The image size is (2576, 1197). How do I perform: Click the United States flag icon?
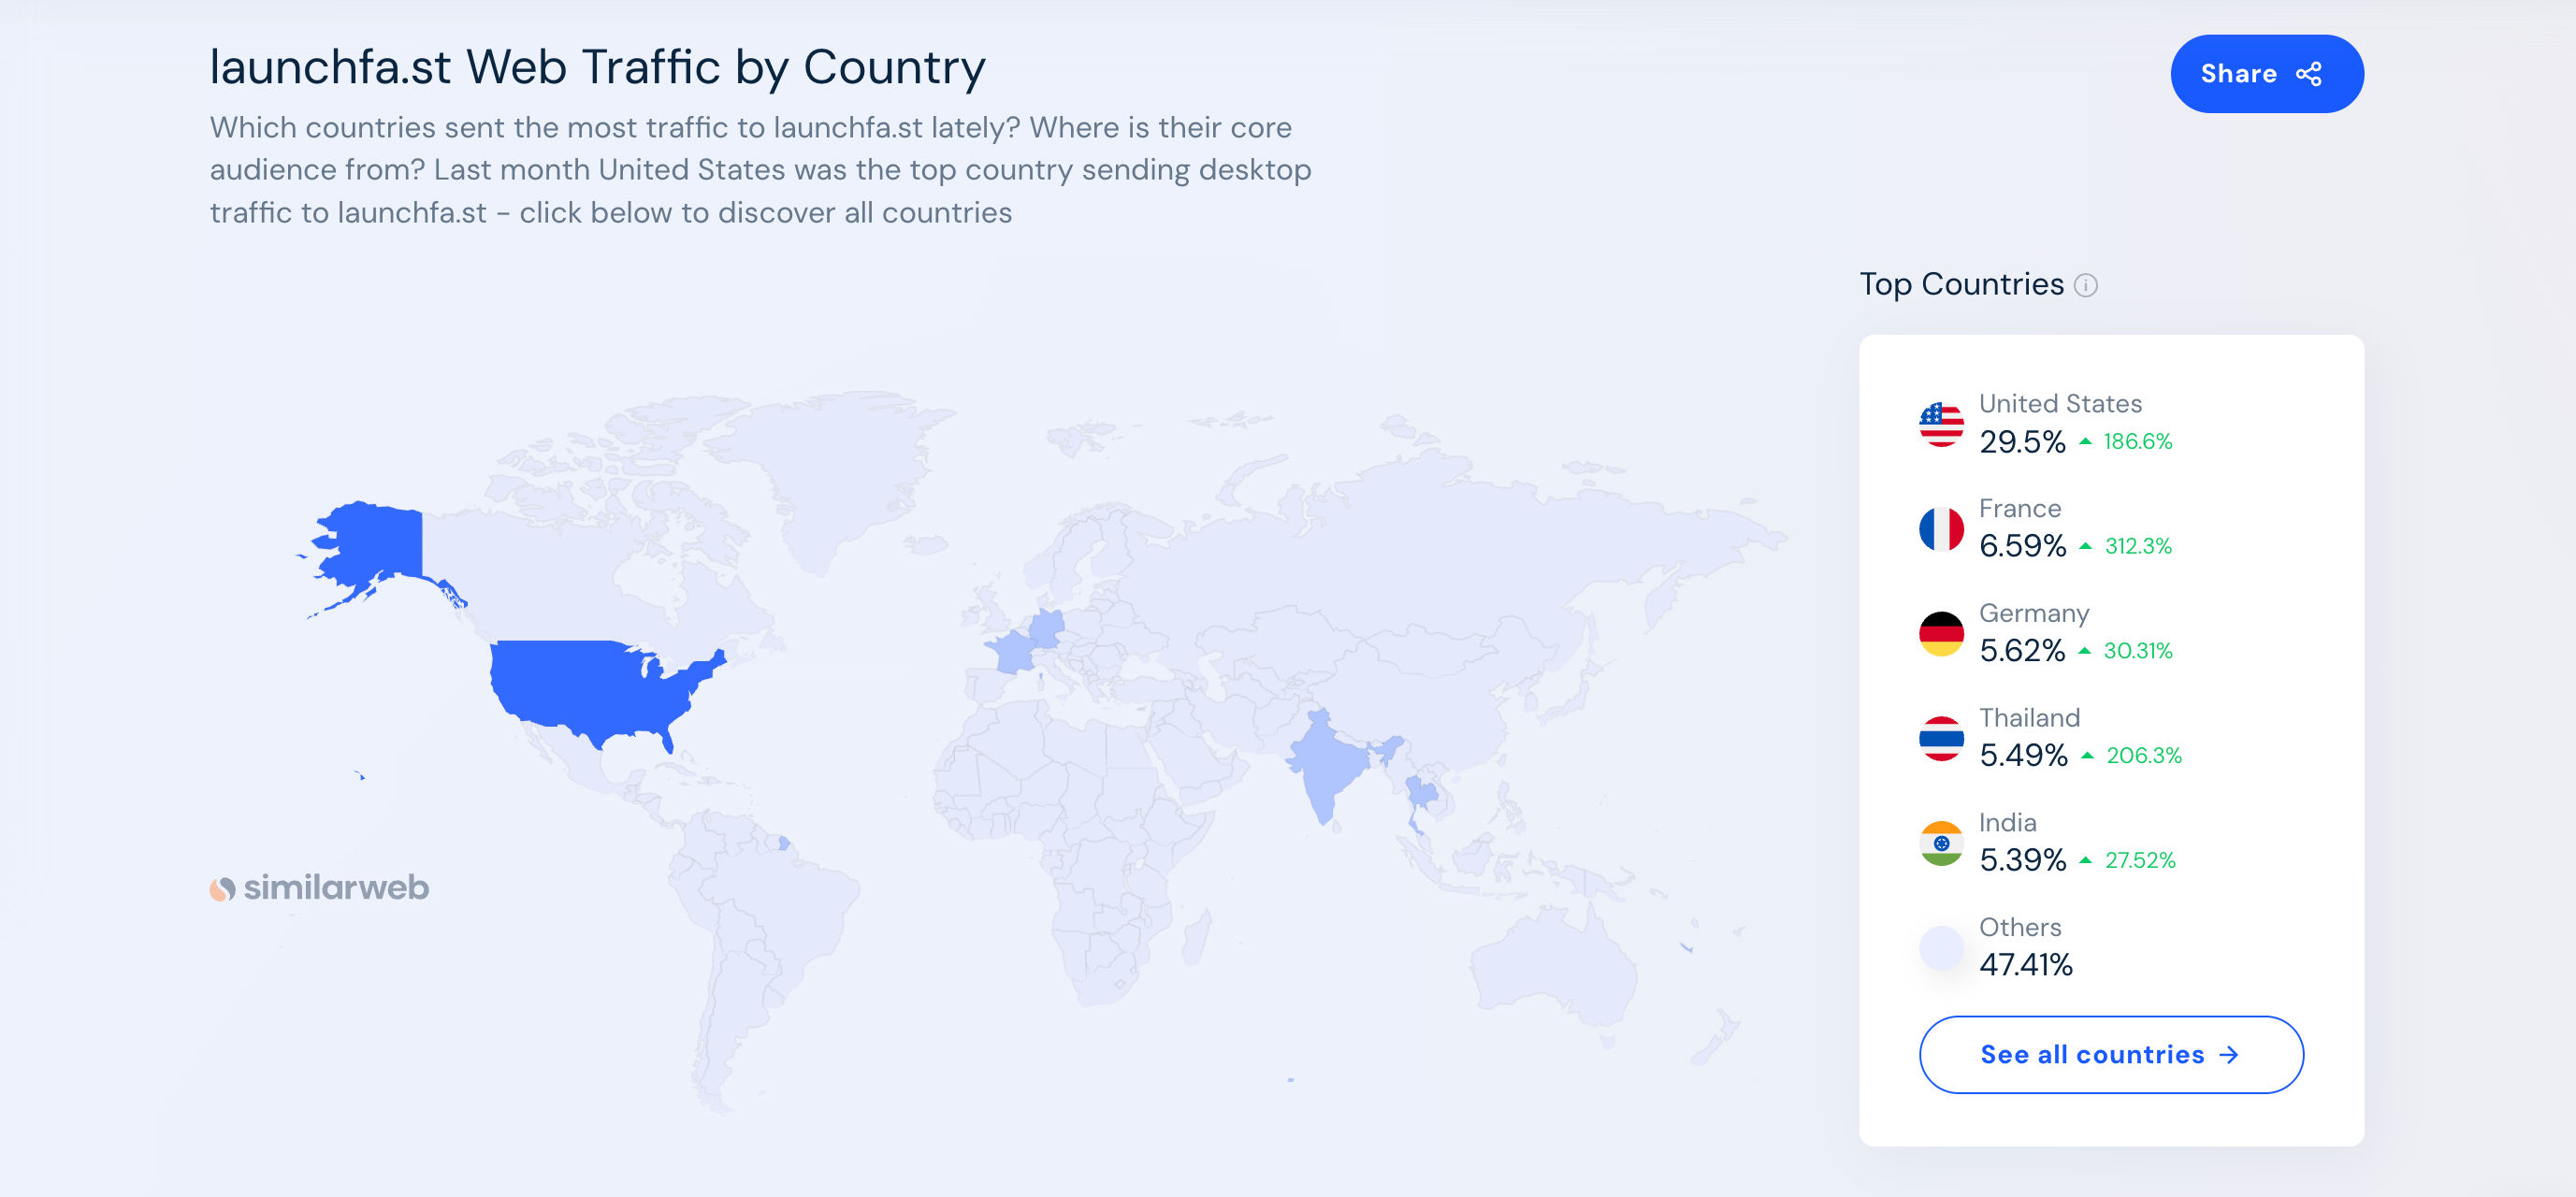(x=1940, y=424)
